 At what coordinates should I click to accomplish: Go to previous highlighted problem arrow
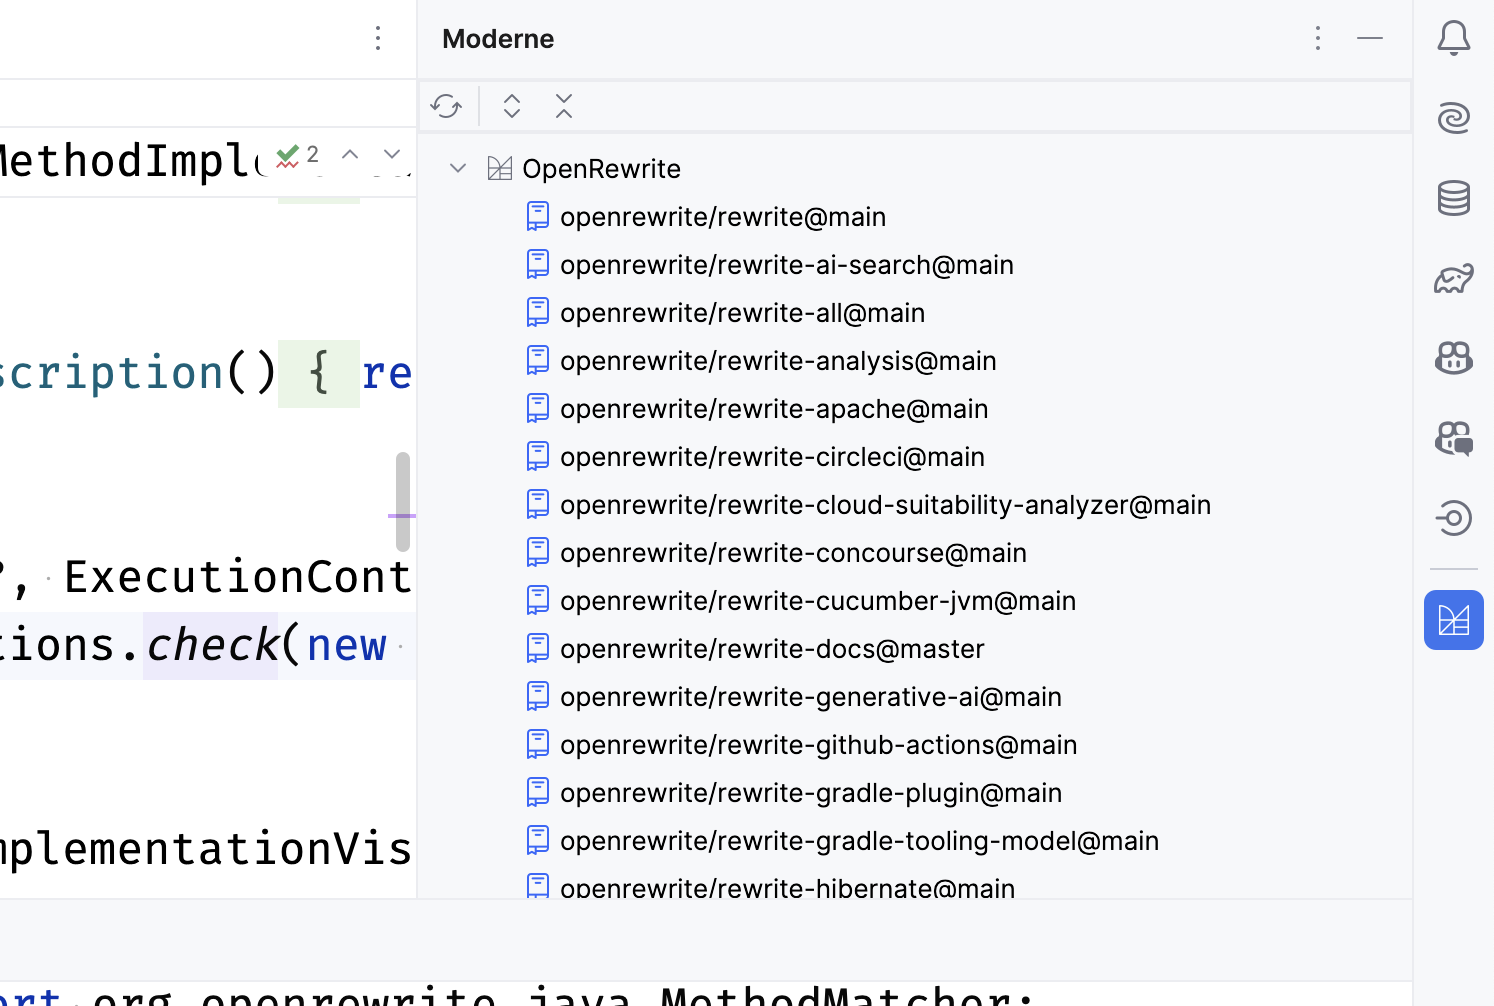click(x=350, y=154)
